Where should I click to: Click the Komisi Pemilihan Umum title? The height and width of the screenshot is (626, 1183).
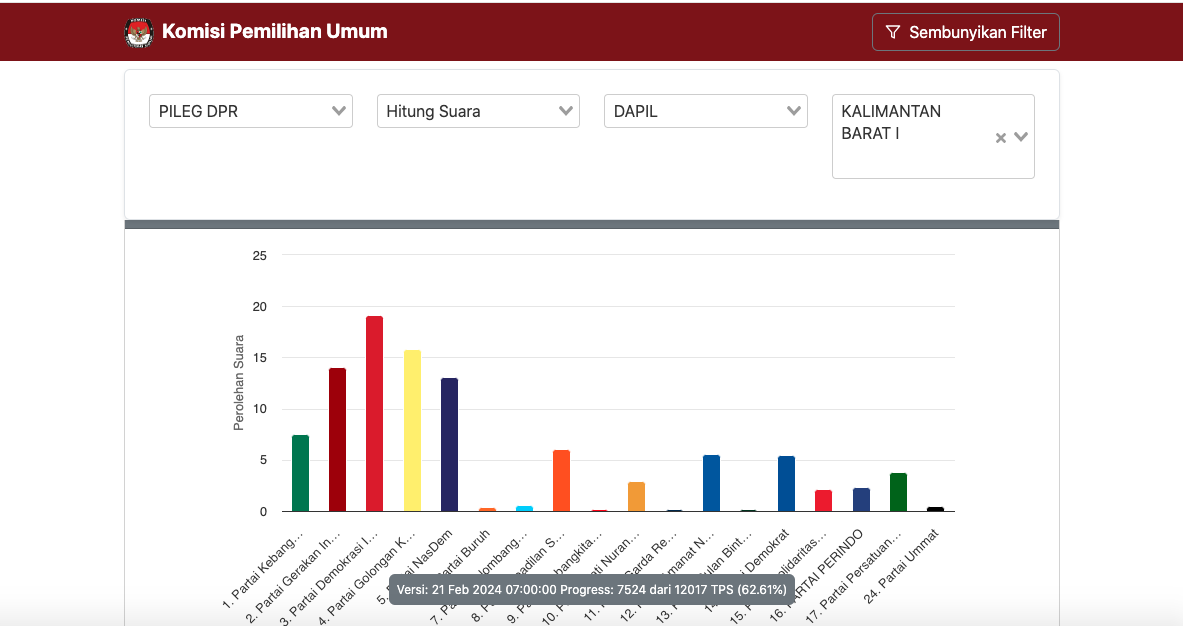click(275, 32)
